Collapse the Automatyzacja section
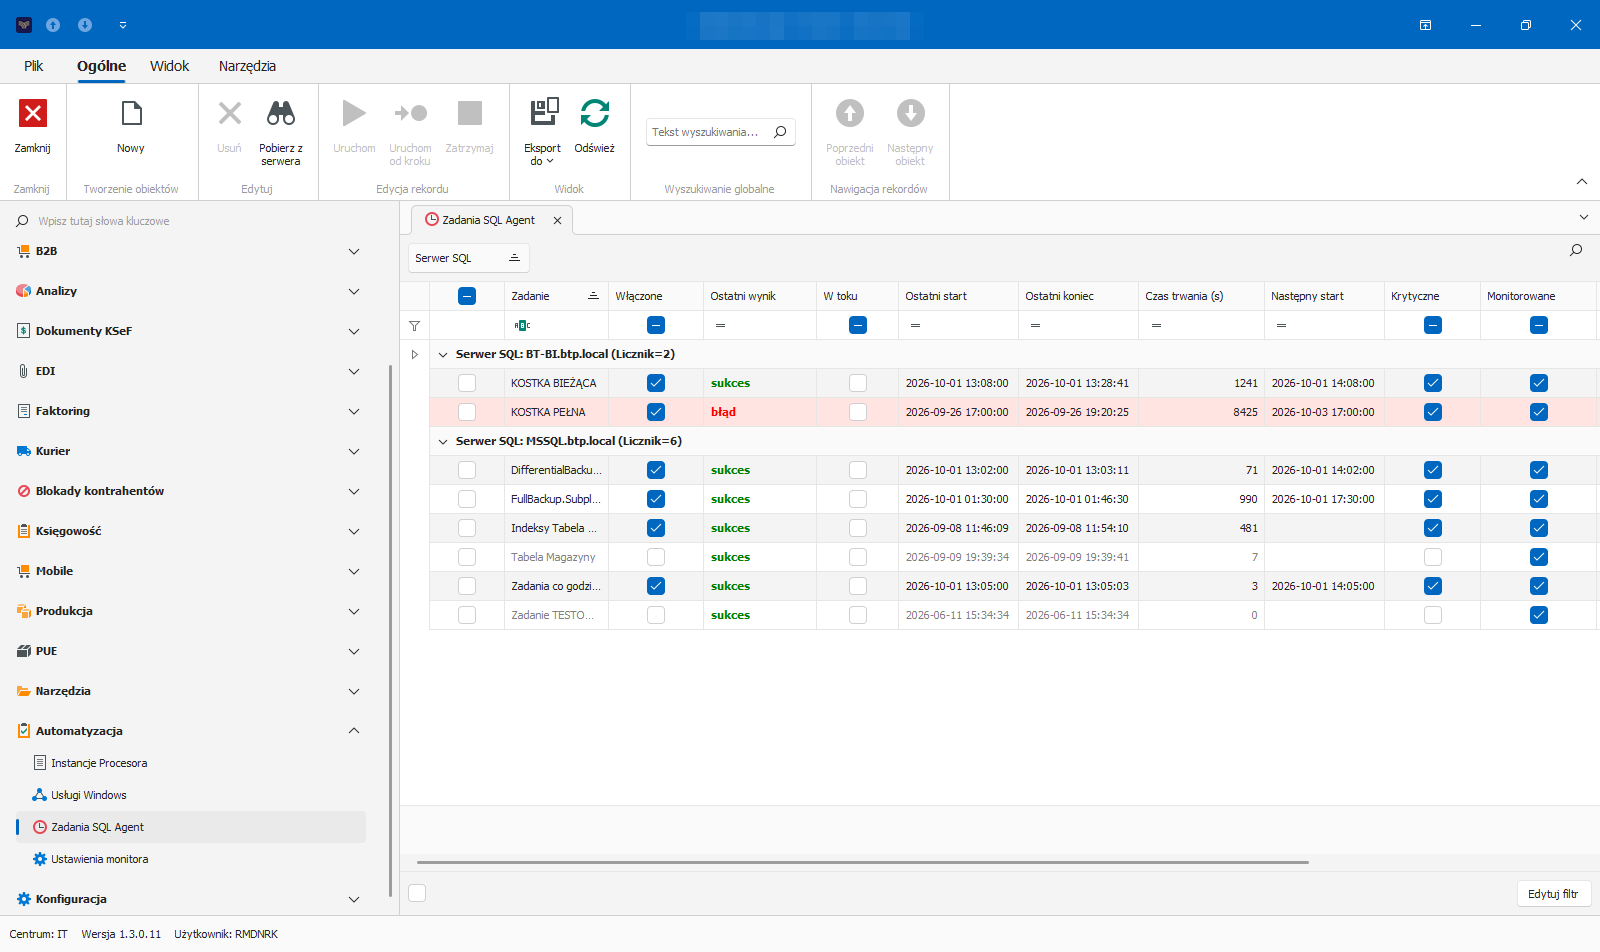The image size is (1600, 952). point(354,731)
